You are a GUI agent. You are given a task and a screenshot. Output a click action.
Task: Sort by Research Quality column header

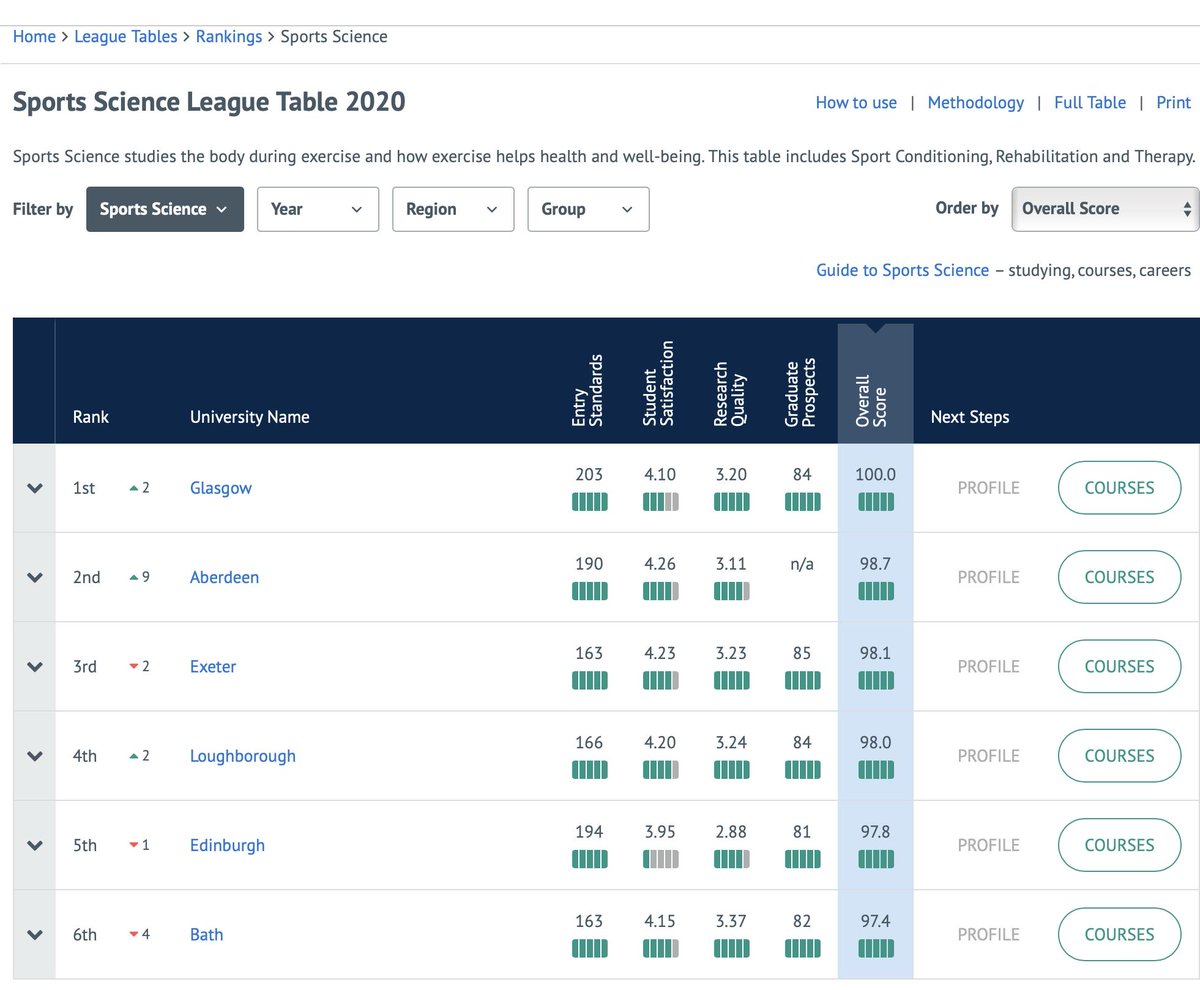731,395
